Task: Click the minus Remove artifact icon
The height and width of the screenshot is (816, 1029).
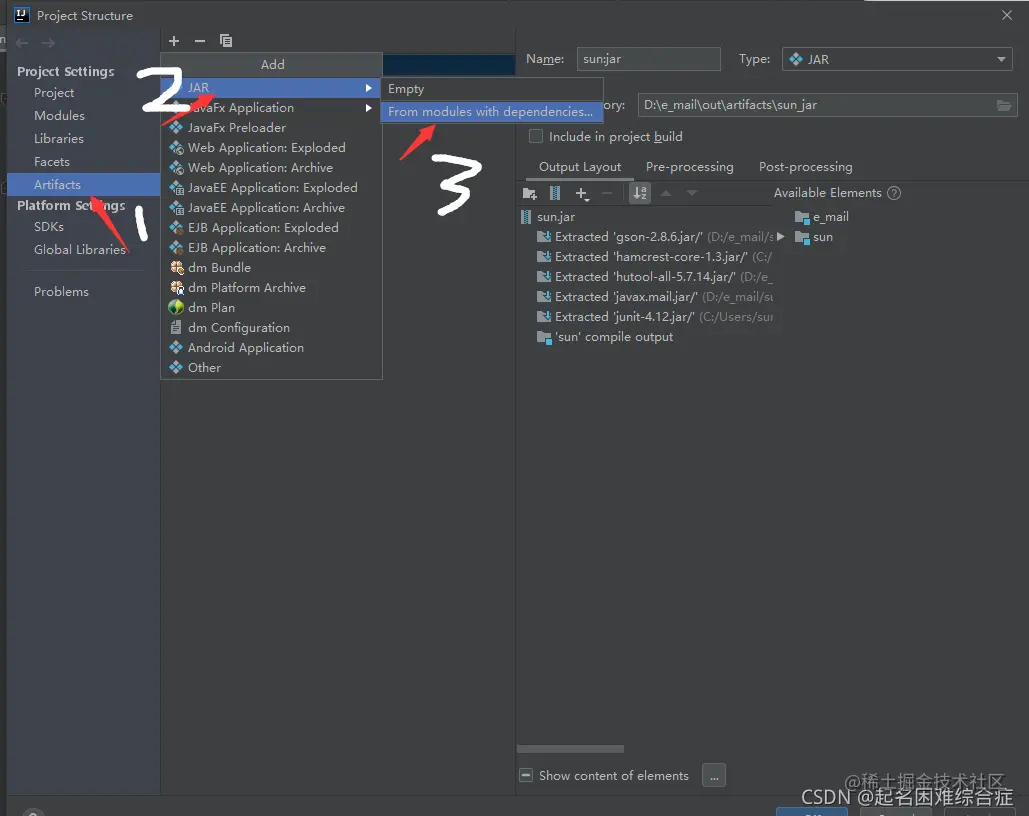Action: pos(200,41)
